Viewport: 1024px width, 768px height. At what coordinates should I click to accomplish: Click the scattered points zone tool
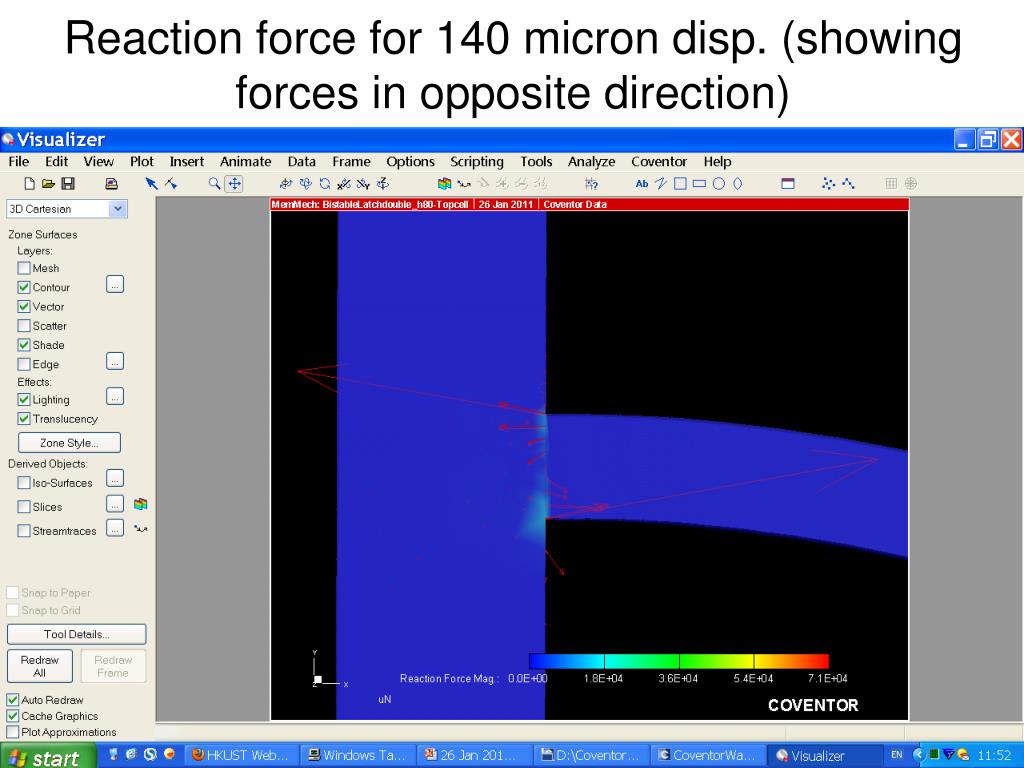(x=828, y=184)
